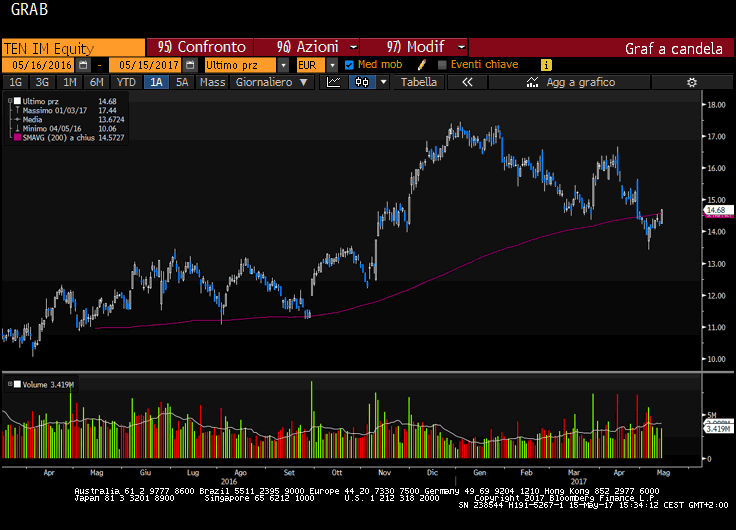Image resolution: width=736 pixels, height=530 pixels.
Task: Click the 14.68 last price axis label
Action: 718,210
